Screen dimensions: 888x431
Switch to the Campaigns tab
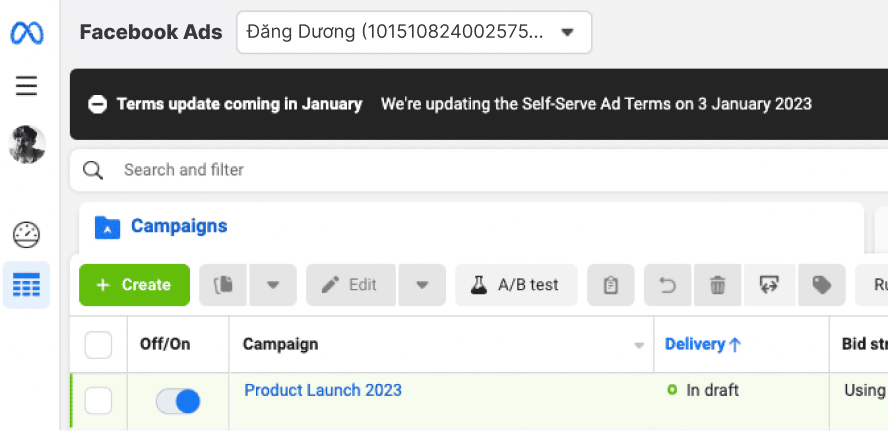pyautogui.click(x=178, y=227)
